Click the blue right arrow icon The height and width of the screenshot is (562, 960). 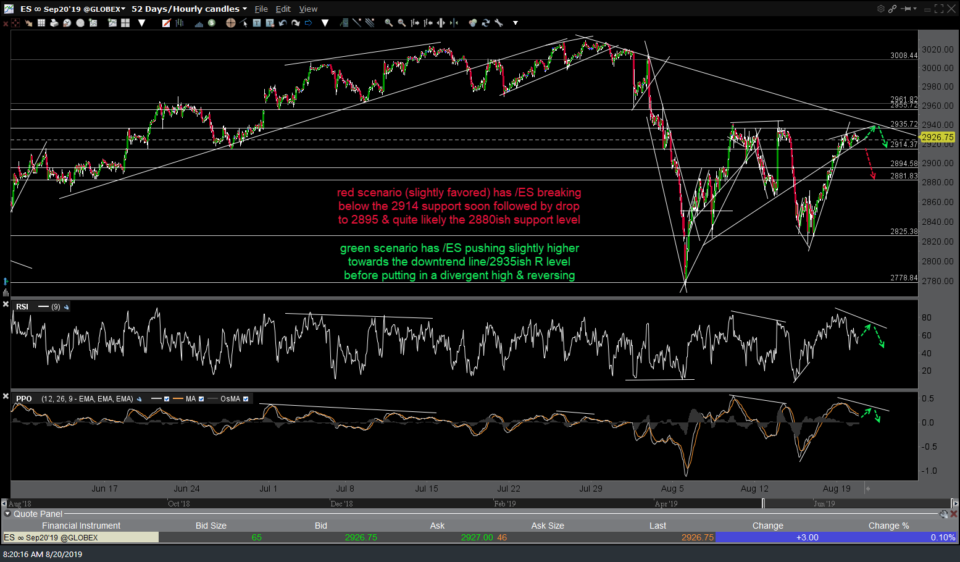(x=309, y=23)
